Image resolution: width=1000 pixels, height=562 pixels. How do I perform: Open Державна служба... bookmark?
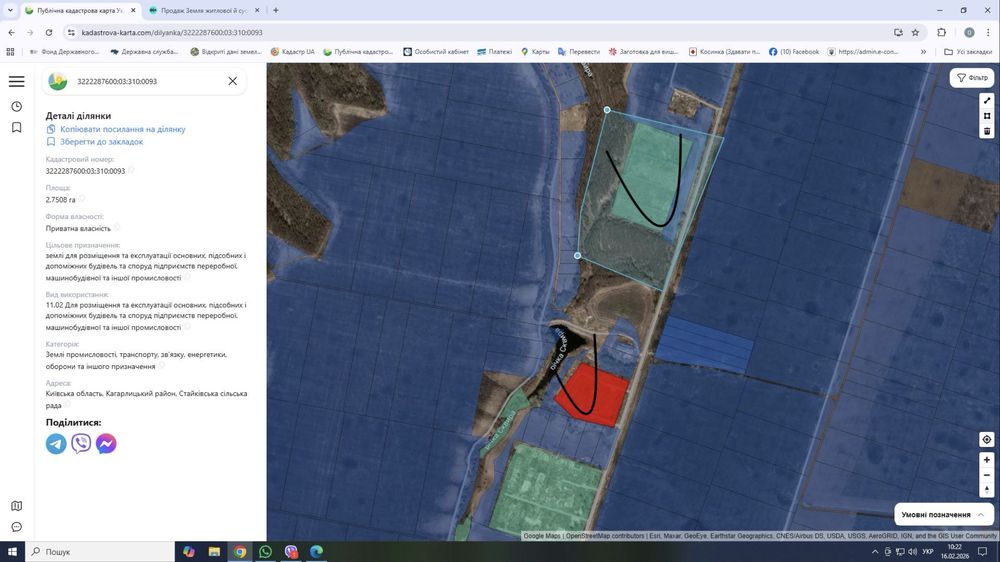(x=143, y=52)
